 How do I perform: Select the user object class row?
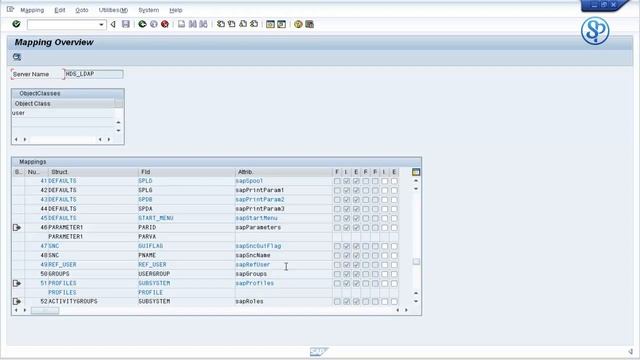point(63,113)
